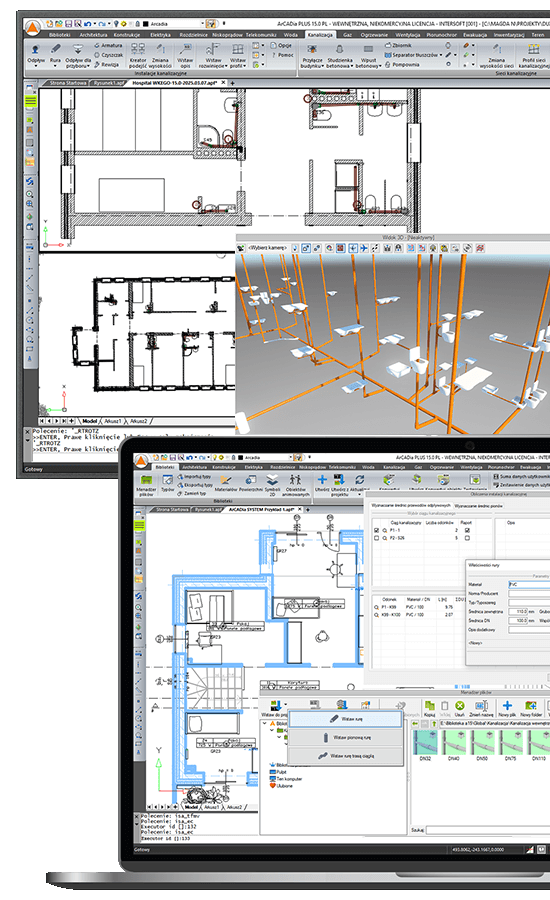Click Pompownia button in monitor ribbon
Image resolution: width=550 pixels, height=900 pixels.
[x=402, y=64]
